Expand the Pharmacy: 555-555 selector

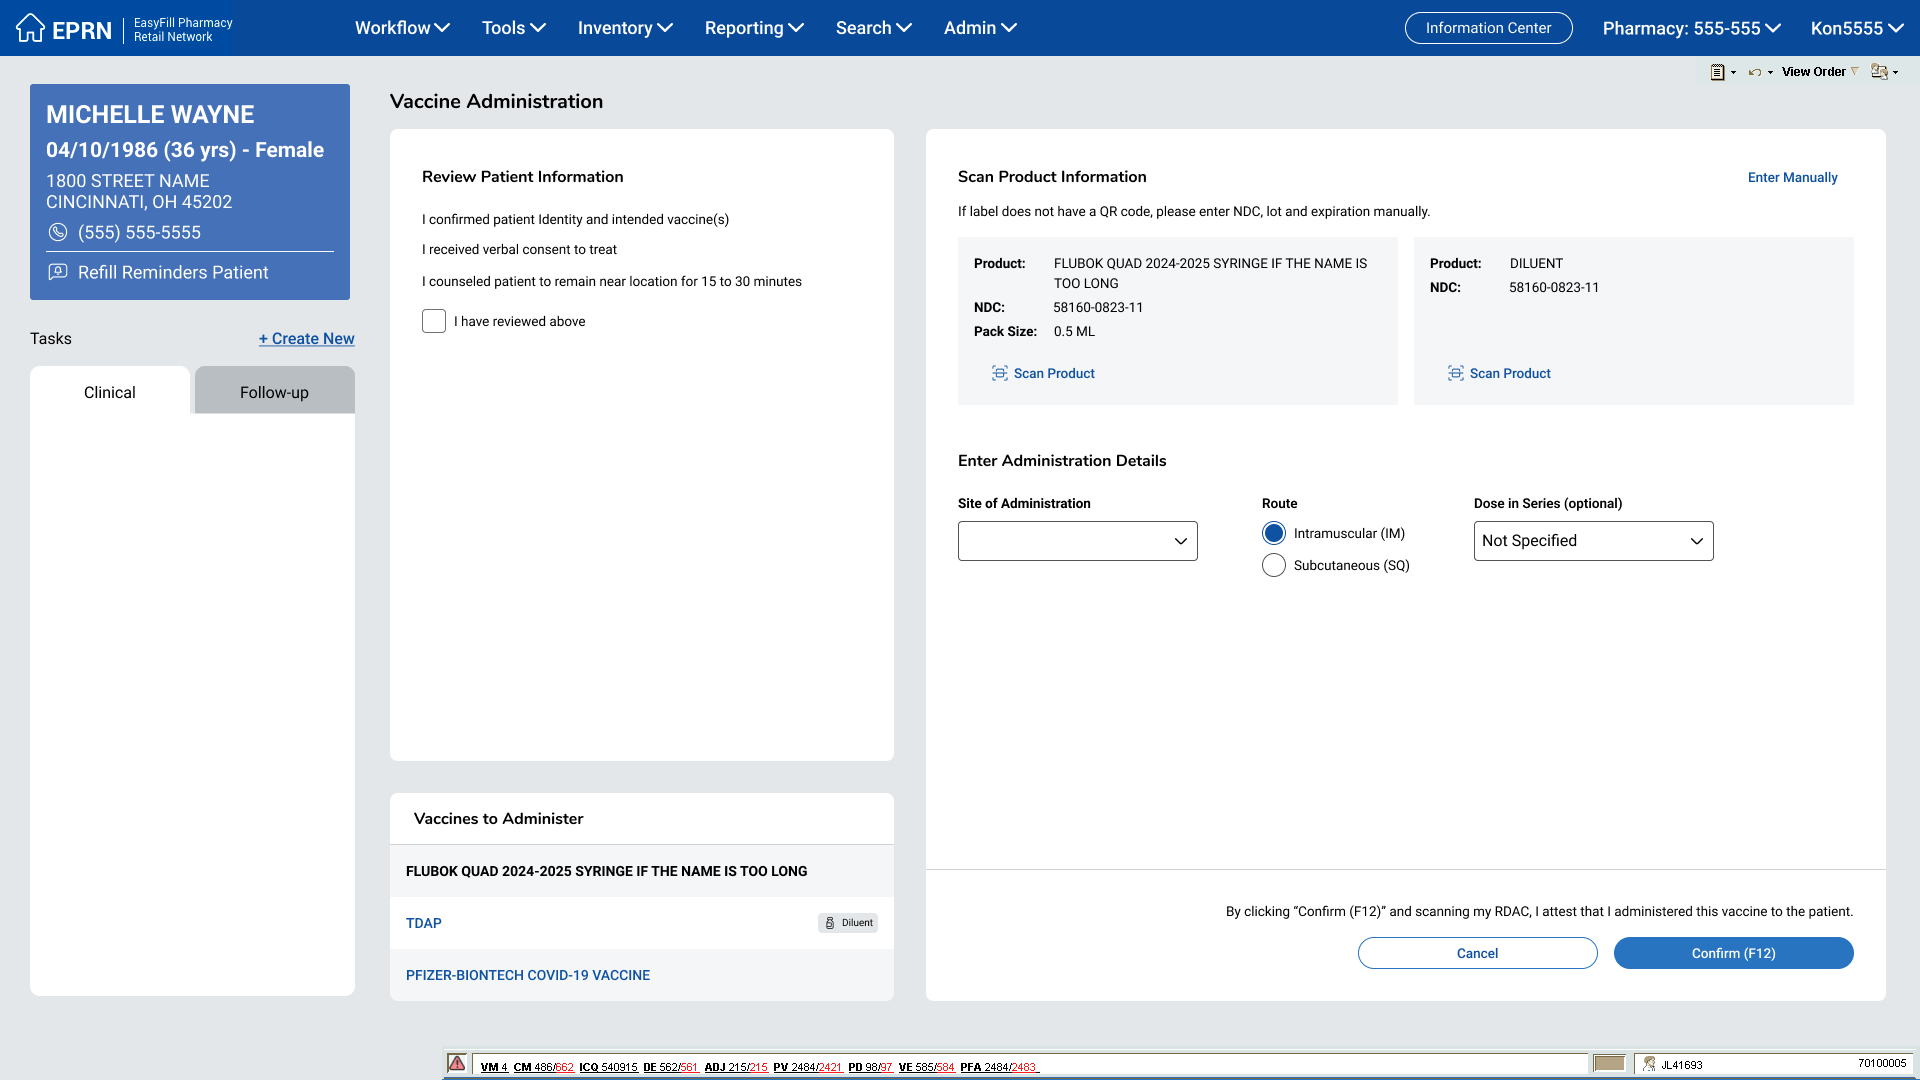tap(1691, 28)
